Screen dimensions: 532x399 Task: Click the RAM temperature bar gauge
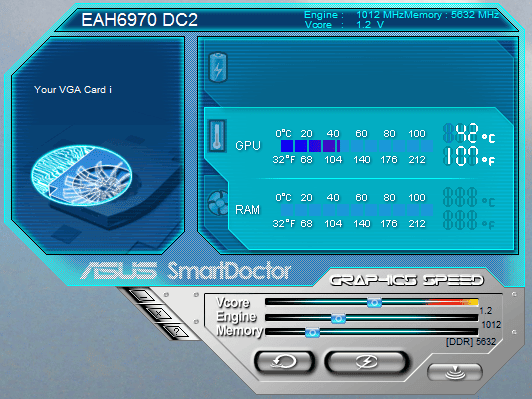[x=357, y=210]
